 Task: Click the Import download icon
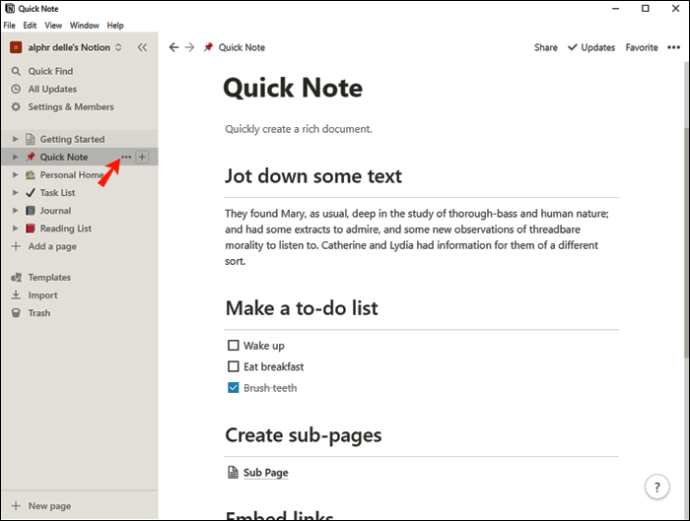[16, 295]
